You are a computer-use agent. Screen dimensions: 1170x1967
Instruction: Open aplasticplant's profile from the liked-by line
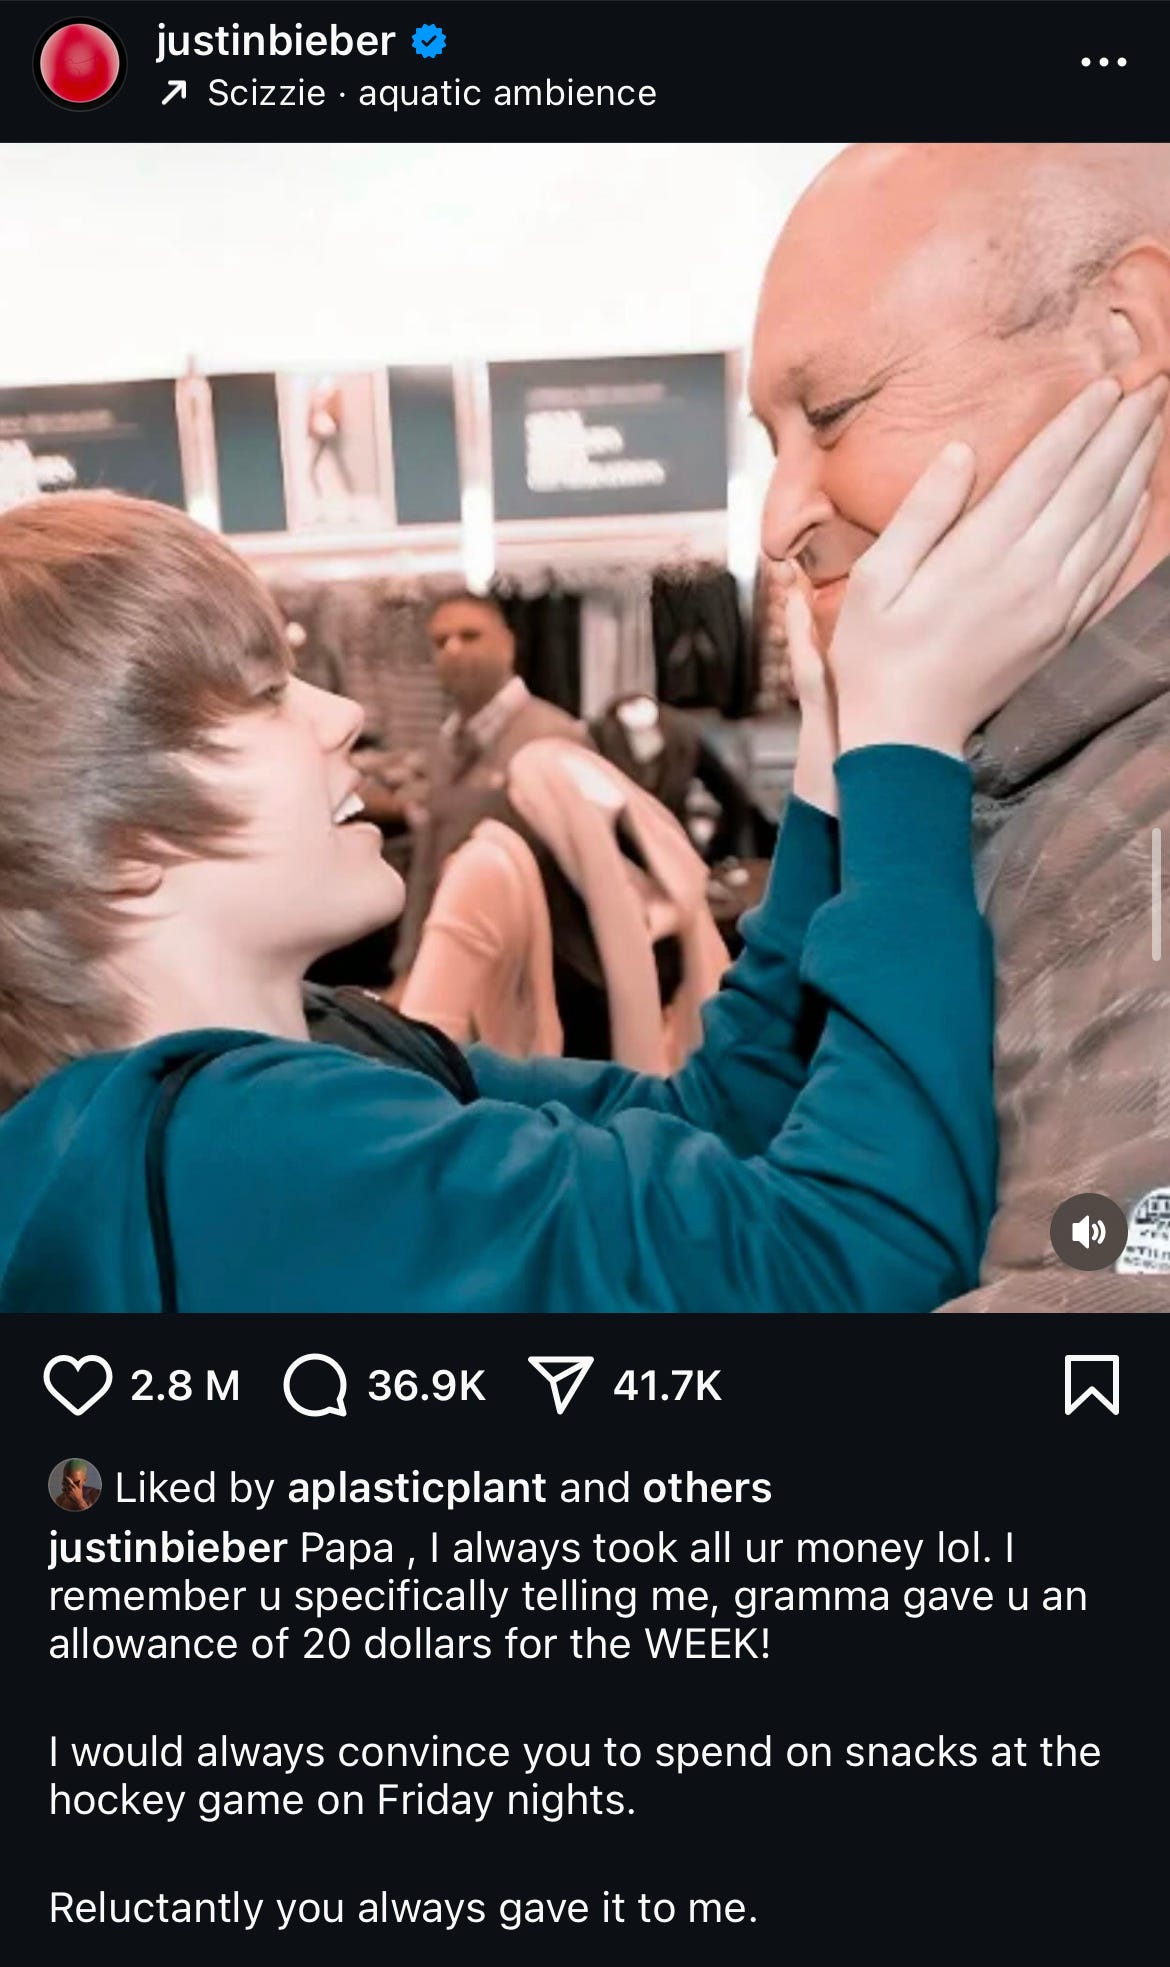tap(417, 1488)
